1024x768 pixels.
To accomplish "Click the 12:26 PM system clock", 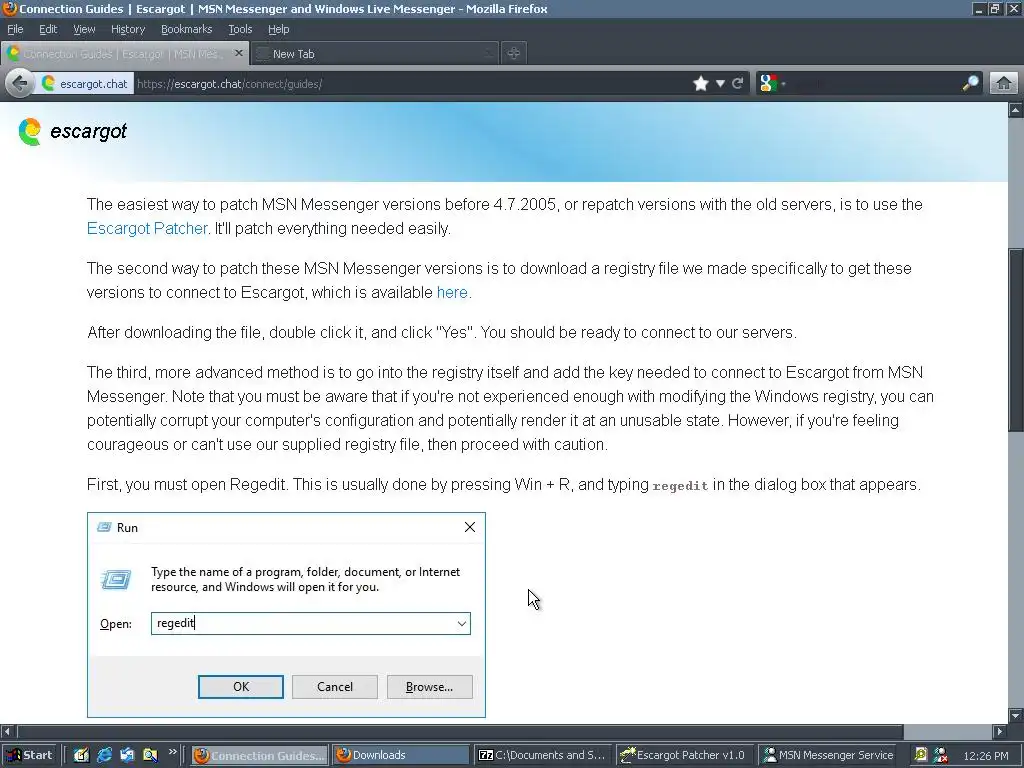I will coord(985,756).
